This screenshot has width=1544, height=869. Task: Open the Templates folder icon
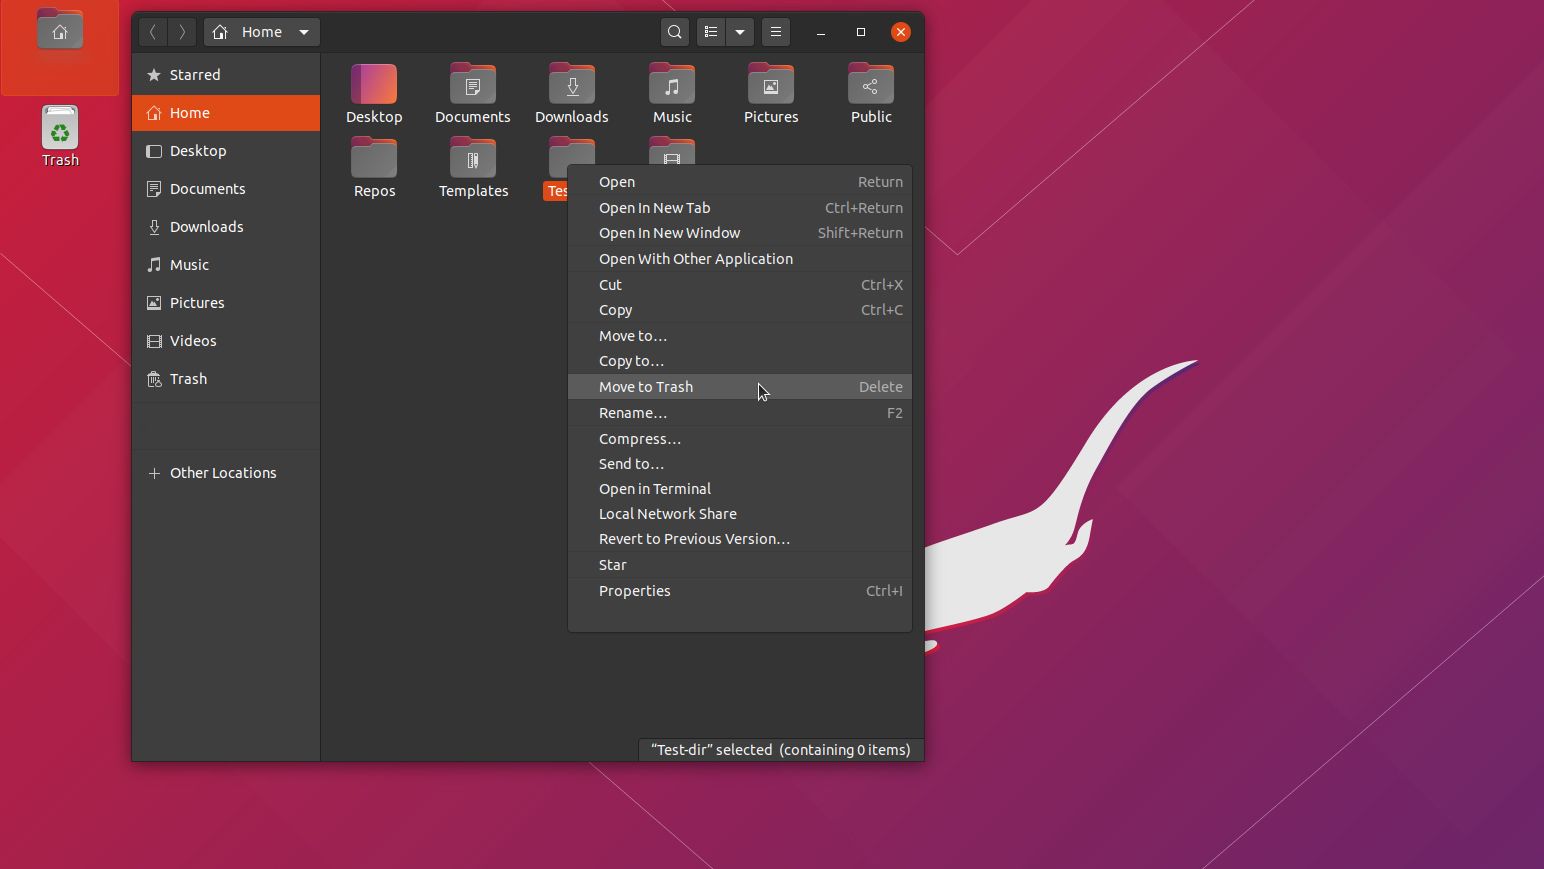click(472, 160)
